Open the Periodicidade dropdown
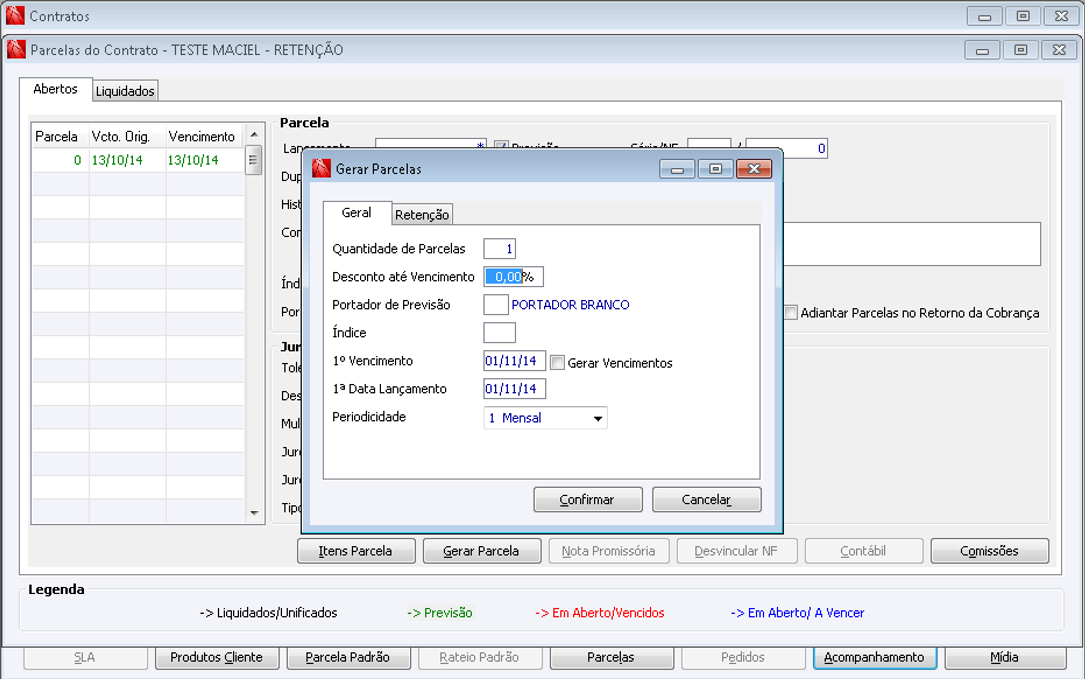 (598, 418)
